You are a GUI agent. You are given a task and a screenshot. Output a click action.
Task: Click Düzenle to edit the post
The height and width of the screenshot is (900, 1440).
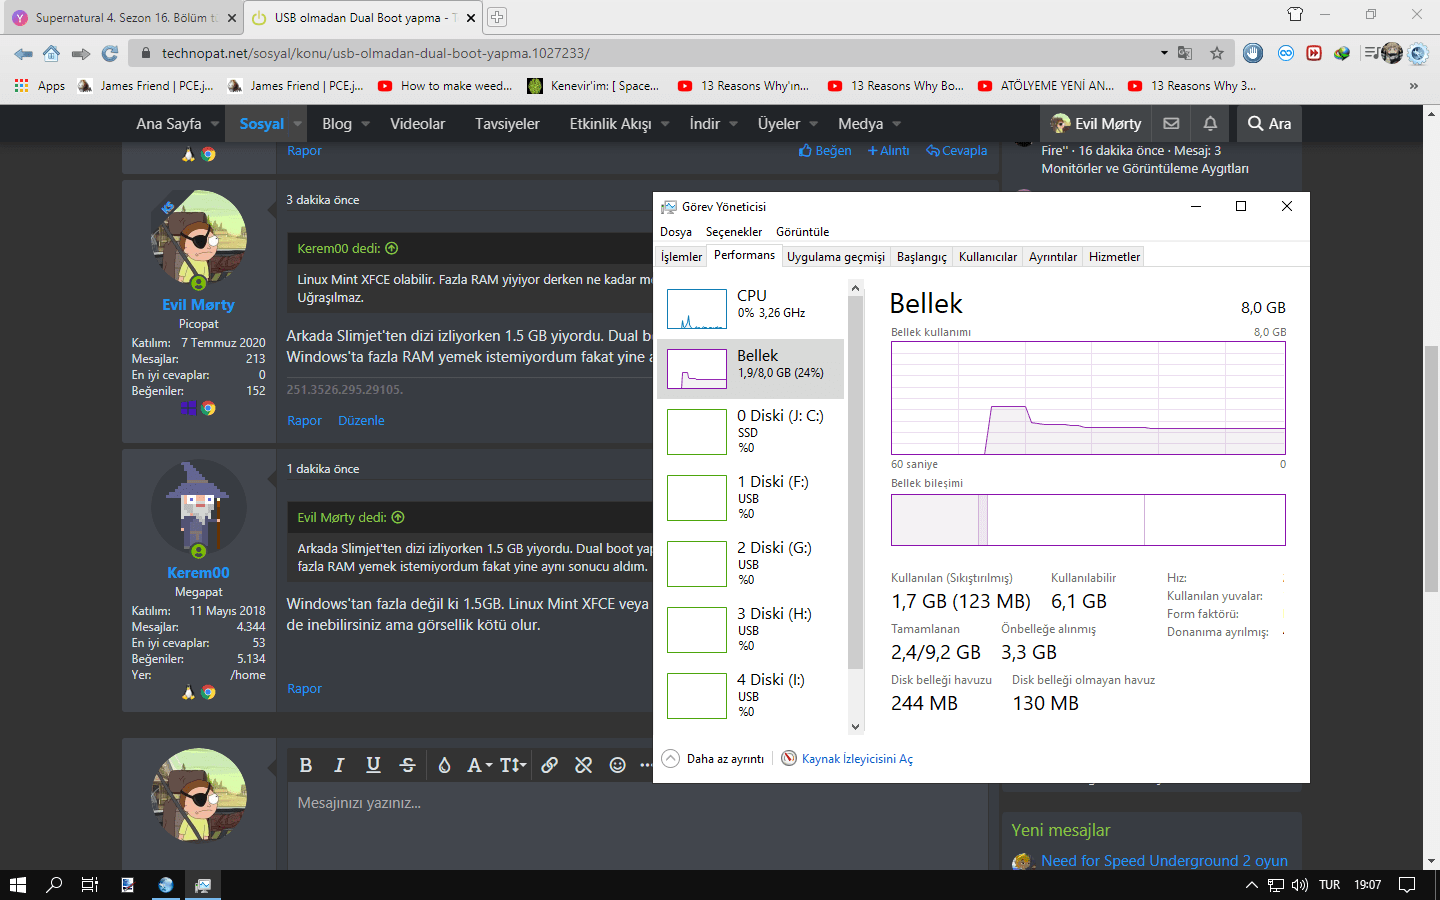coord(361,421)
